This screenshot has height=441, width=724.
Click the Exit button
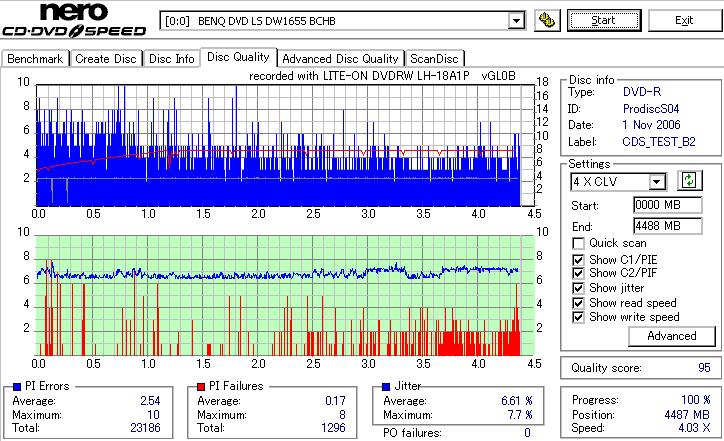coord(684,20)
